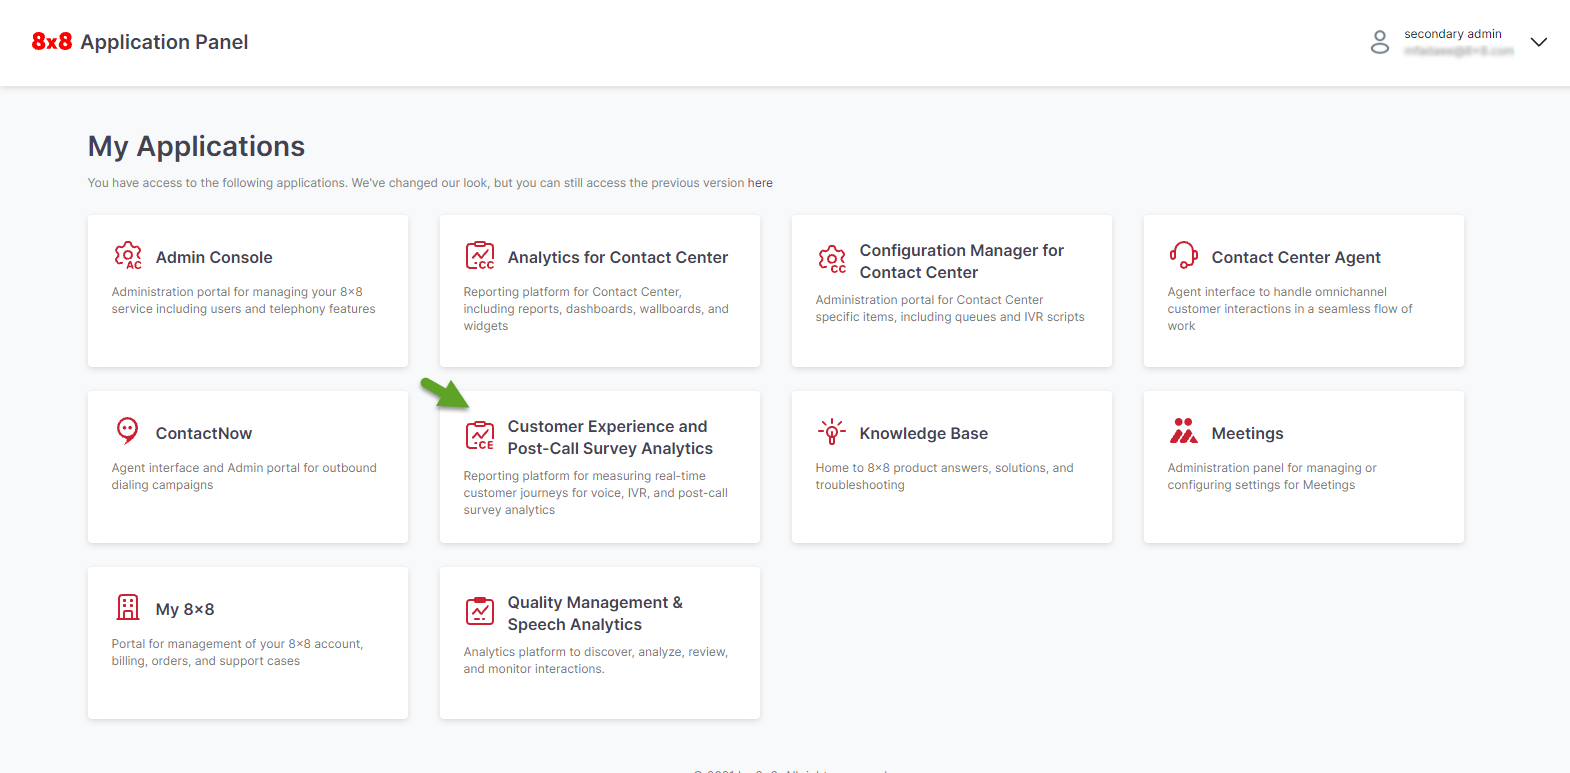1570x773 pixels.
Task: Open Customer Experience and Post-Call Survey Analytics
Action: pos(610,437)
